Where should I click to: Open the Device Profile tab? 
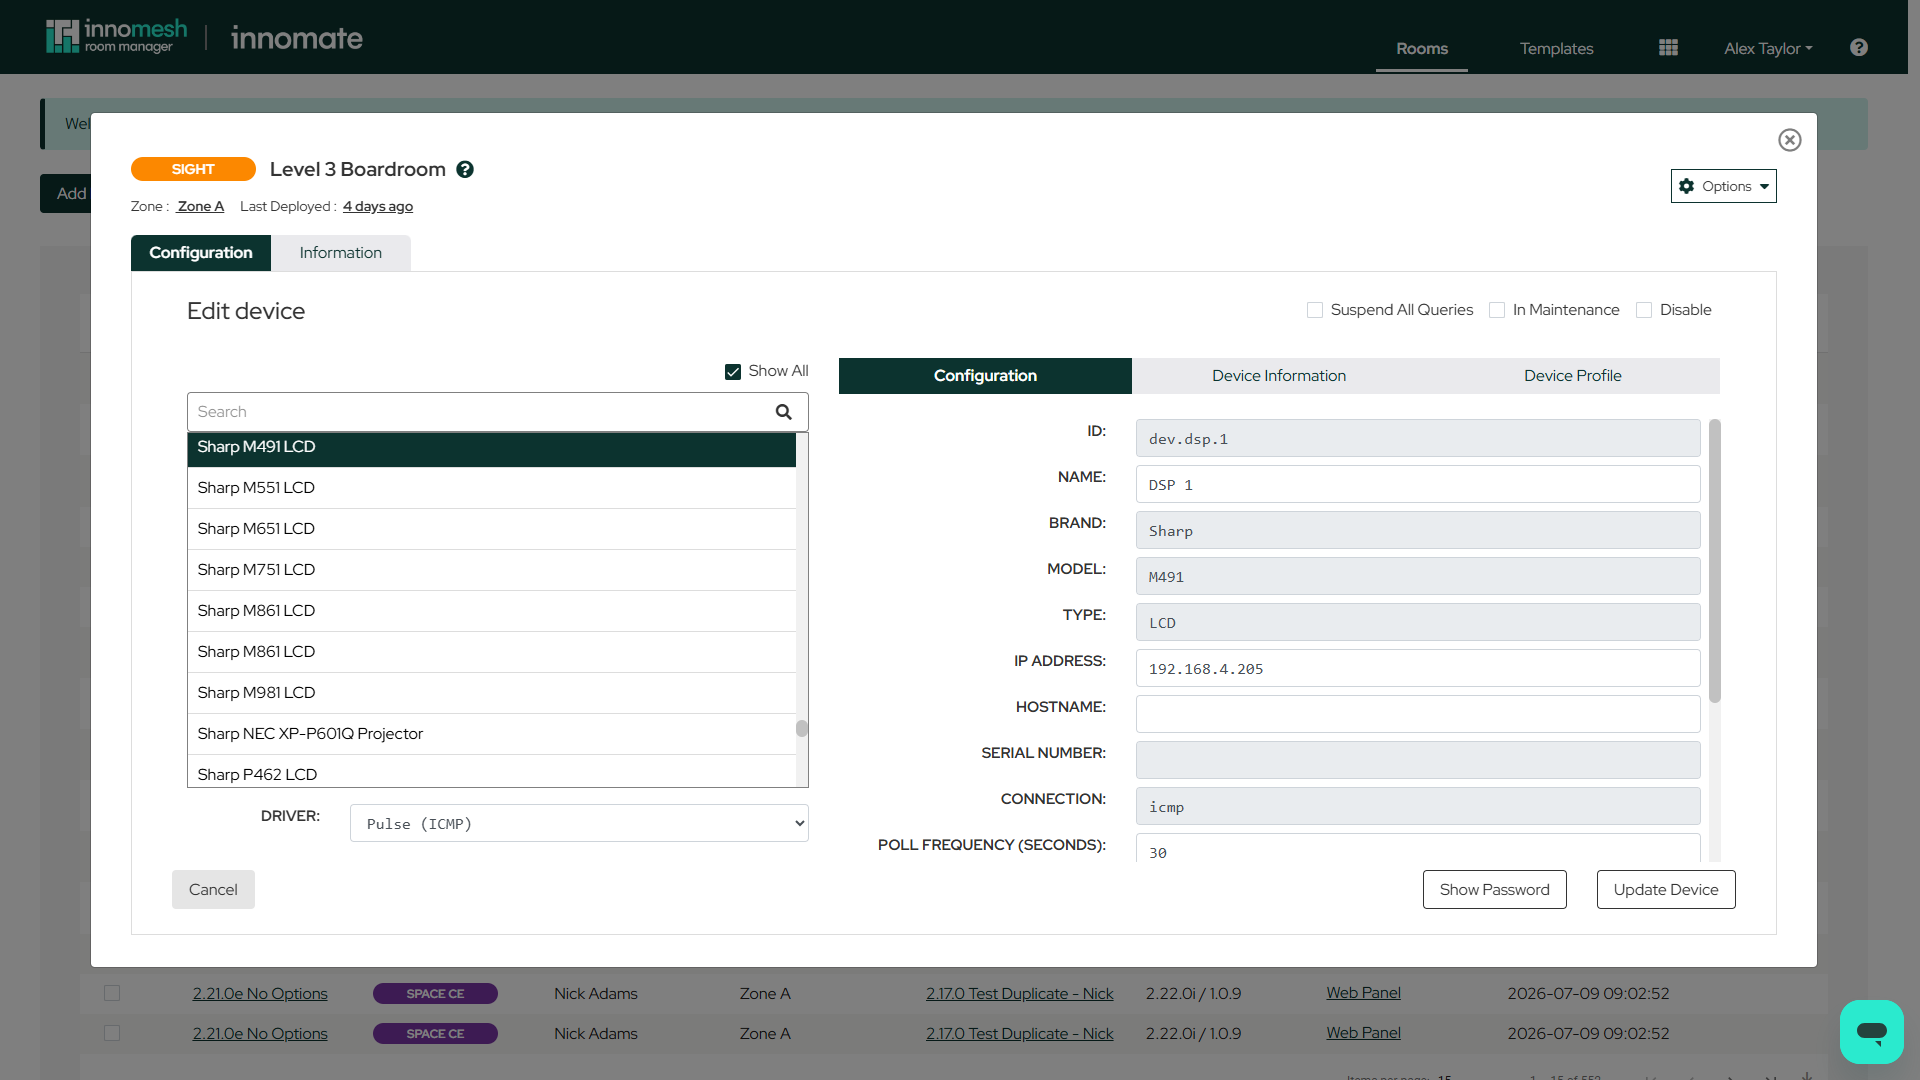(x=1573, y=376)
